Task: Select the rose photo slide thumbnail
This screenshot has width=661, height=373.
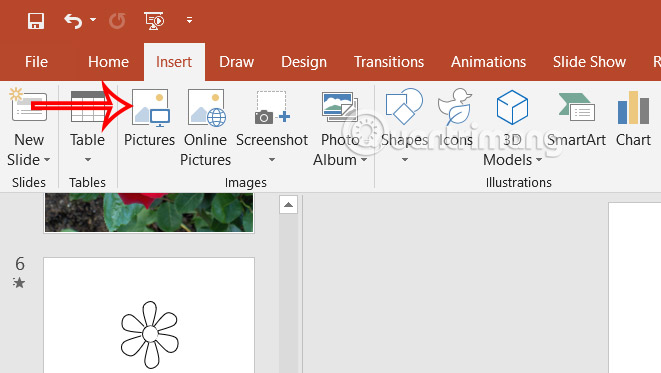Action: pos(149,212)
